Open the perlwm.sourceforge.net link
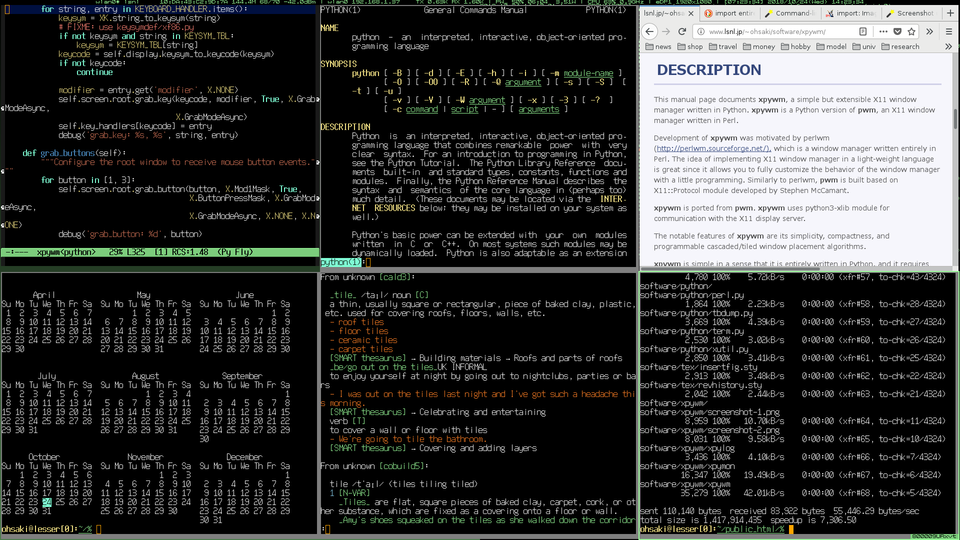Viewport: 960px width, 540px height. 712,148
